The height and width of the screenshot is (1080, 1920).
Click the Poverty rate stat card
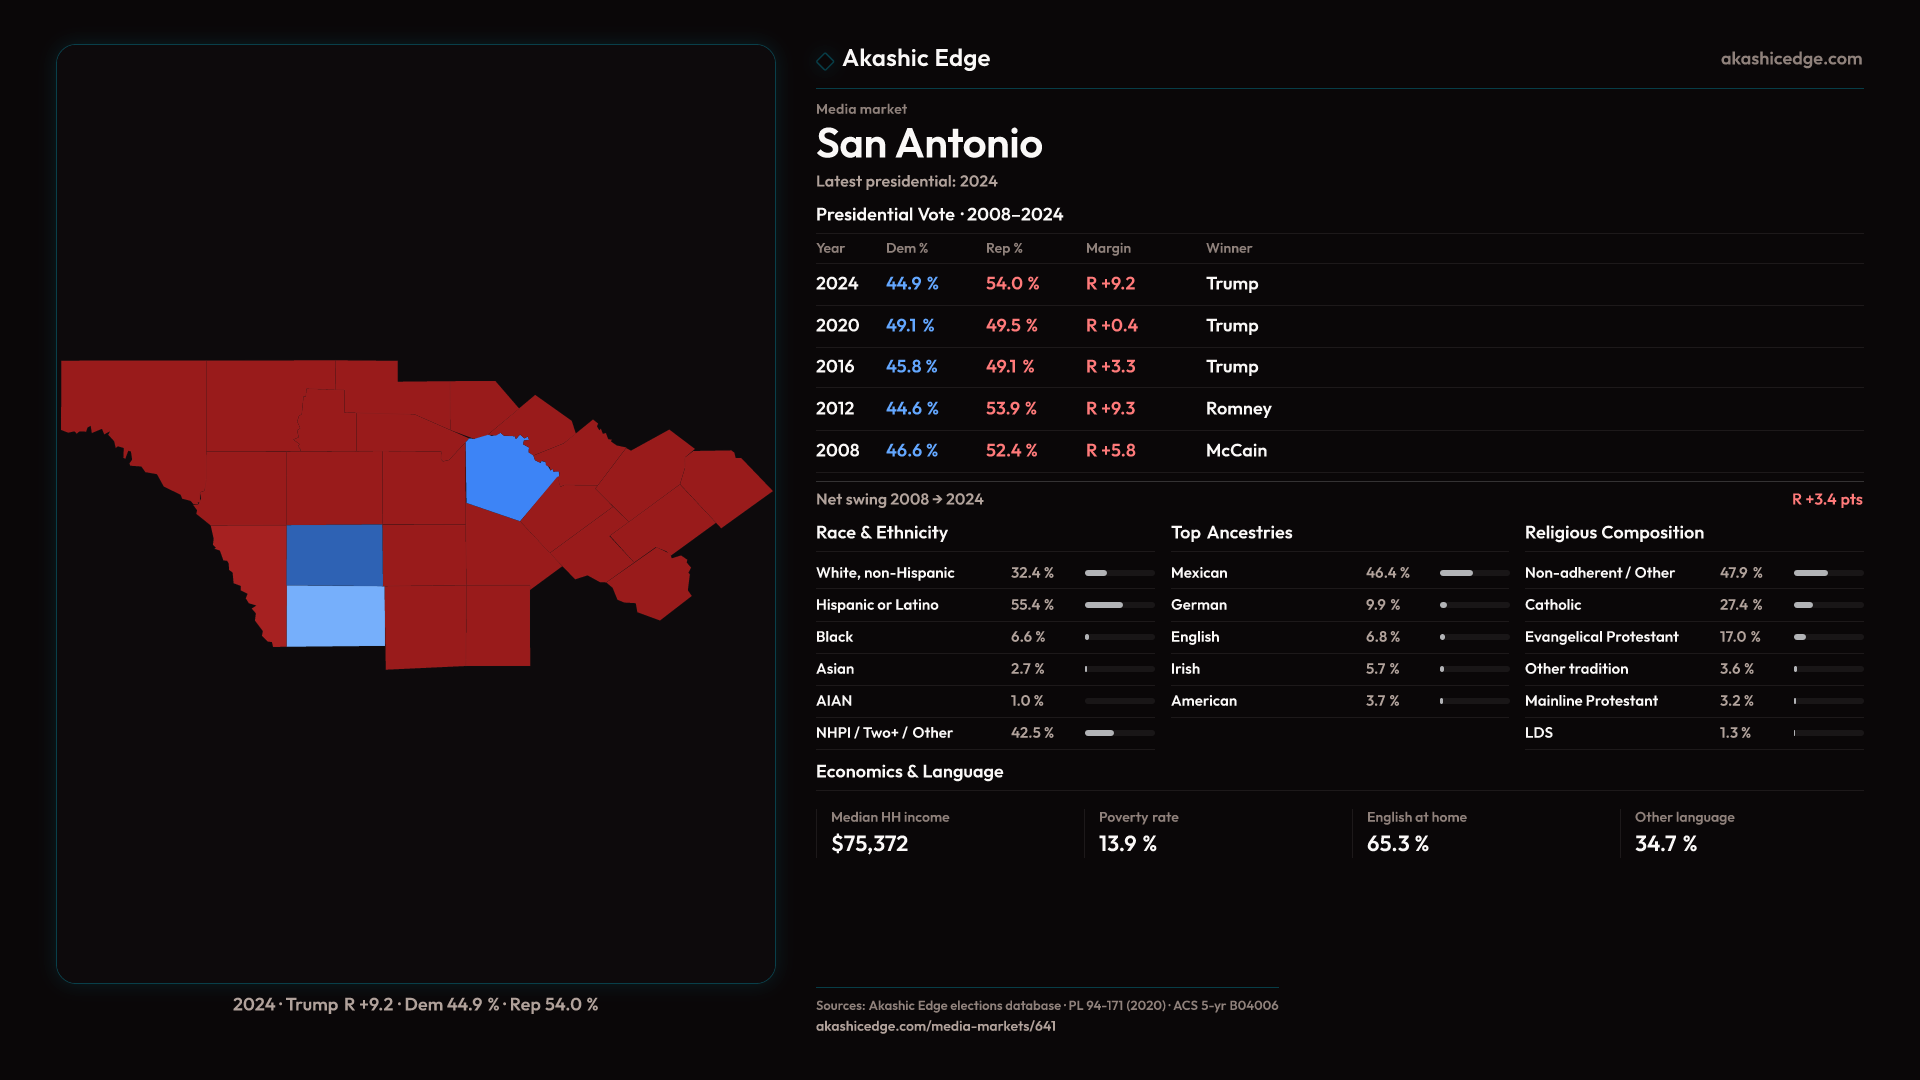1138,832
